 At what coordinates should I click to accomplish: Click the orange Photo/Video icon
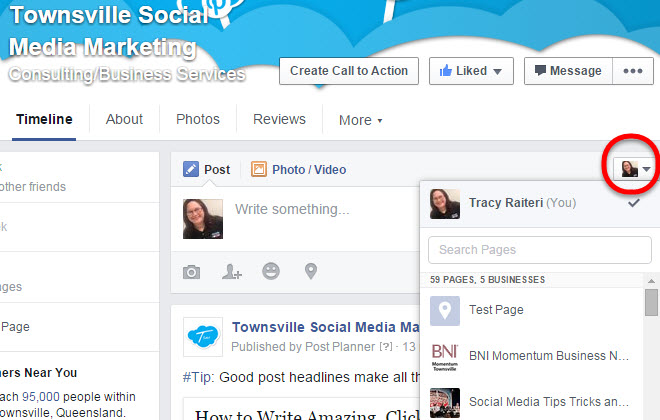pyautogui.click(x=259, y=169)
